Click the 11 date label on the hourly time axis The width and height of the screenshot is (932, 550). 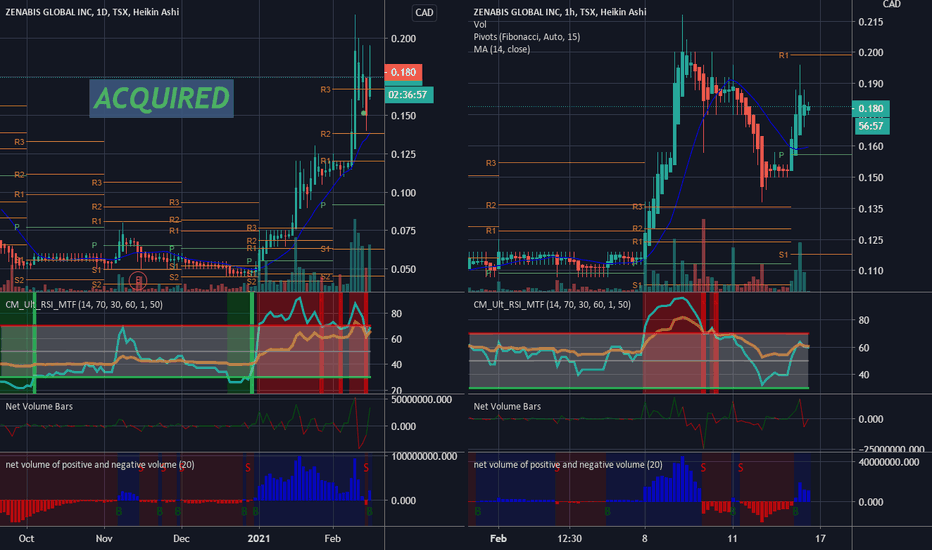pyautogui.click(x=732, y=539)
